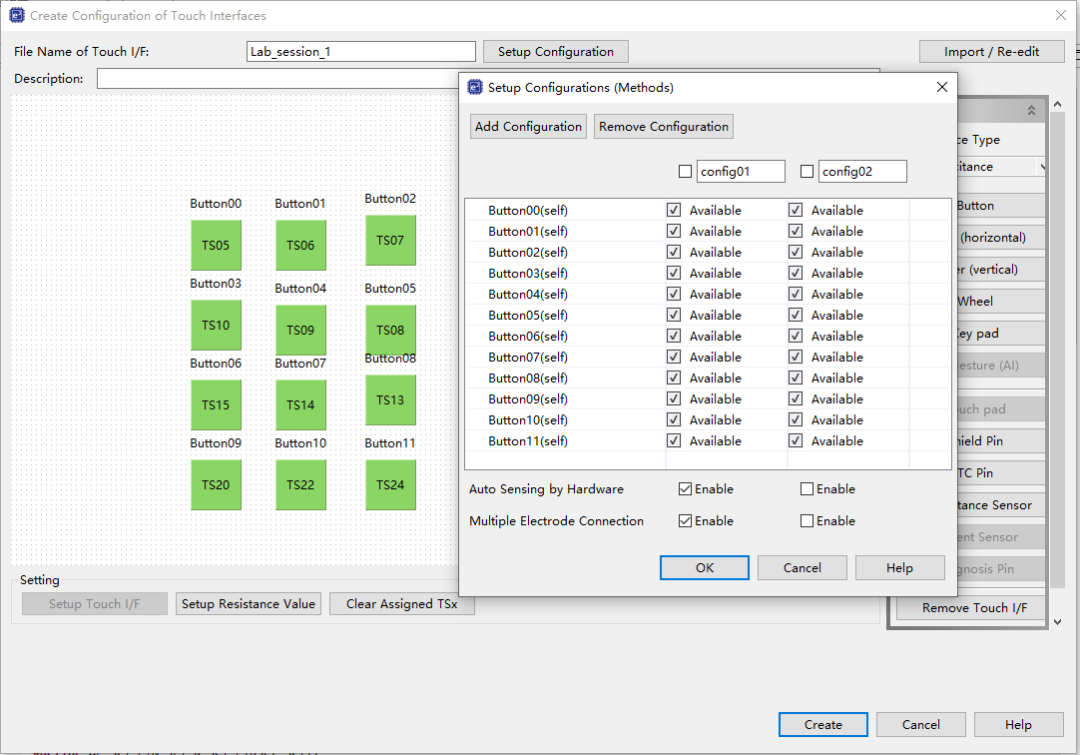
Task: Select the TS14 electrode for Button07
Action: 300,405
